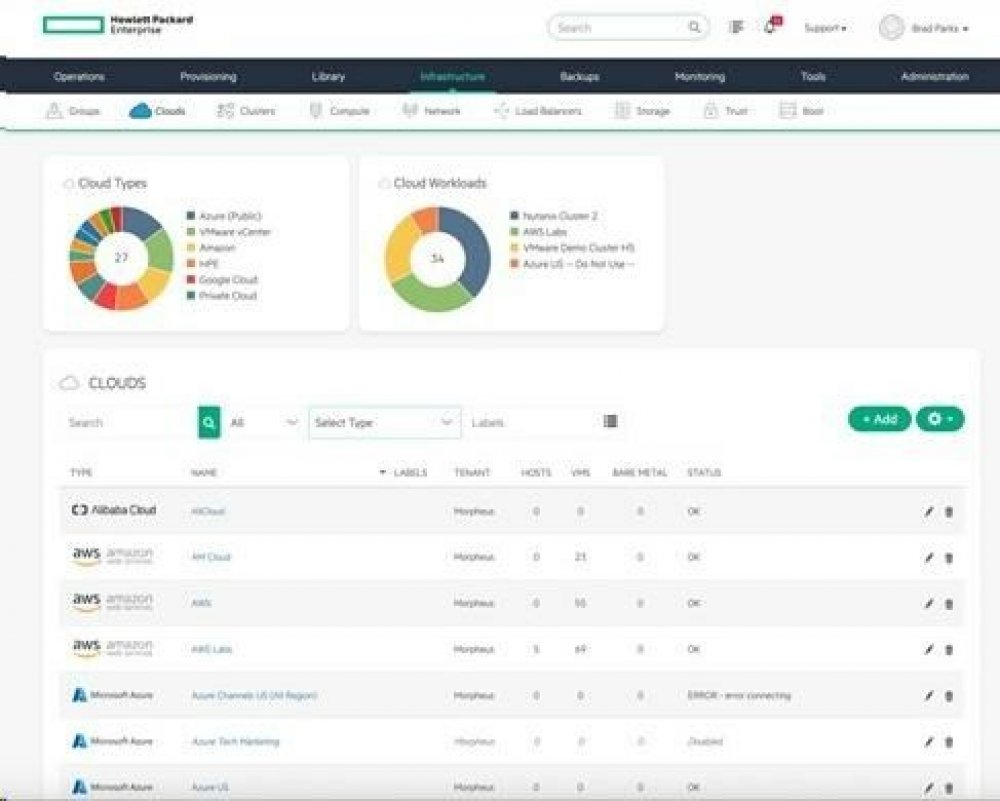Click the + Add button
Image resolution: width=1000 pixels, height=801 pixels.
click(880, 419)
